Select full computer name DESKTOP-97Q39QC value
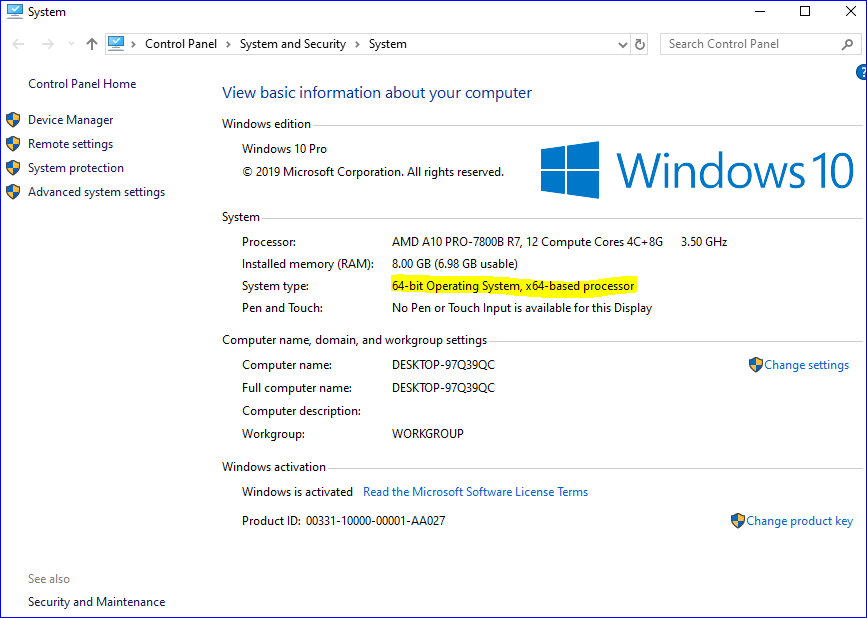This screenshot has height=618, width=867. [443, 388]
